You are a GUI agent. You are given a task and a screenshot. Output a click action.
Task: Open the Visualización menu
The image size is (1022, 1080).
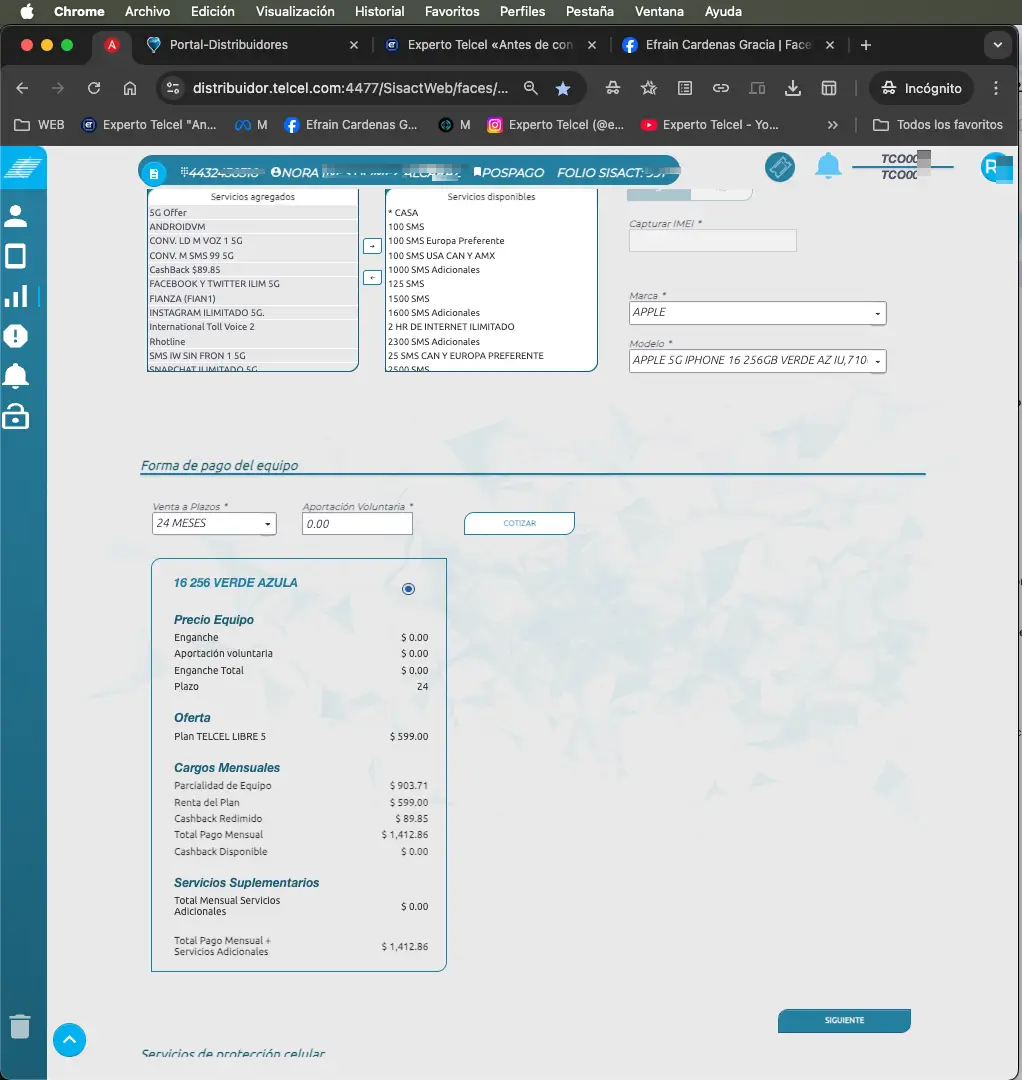click(x=295, y=12)
